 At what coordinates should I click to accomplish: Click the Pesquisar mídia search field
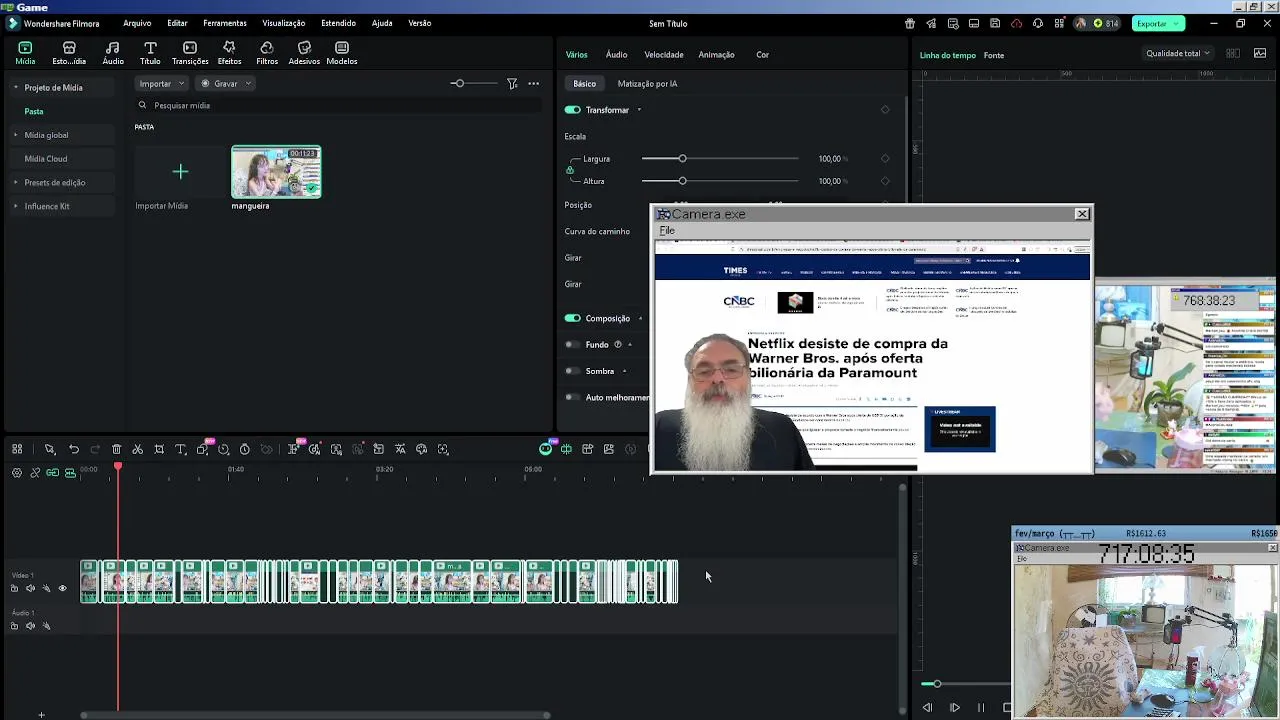click(340, 105)
